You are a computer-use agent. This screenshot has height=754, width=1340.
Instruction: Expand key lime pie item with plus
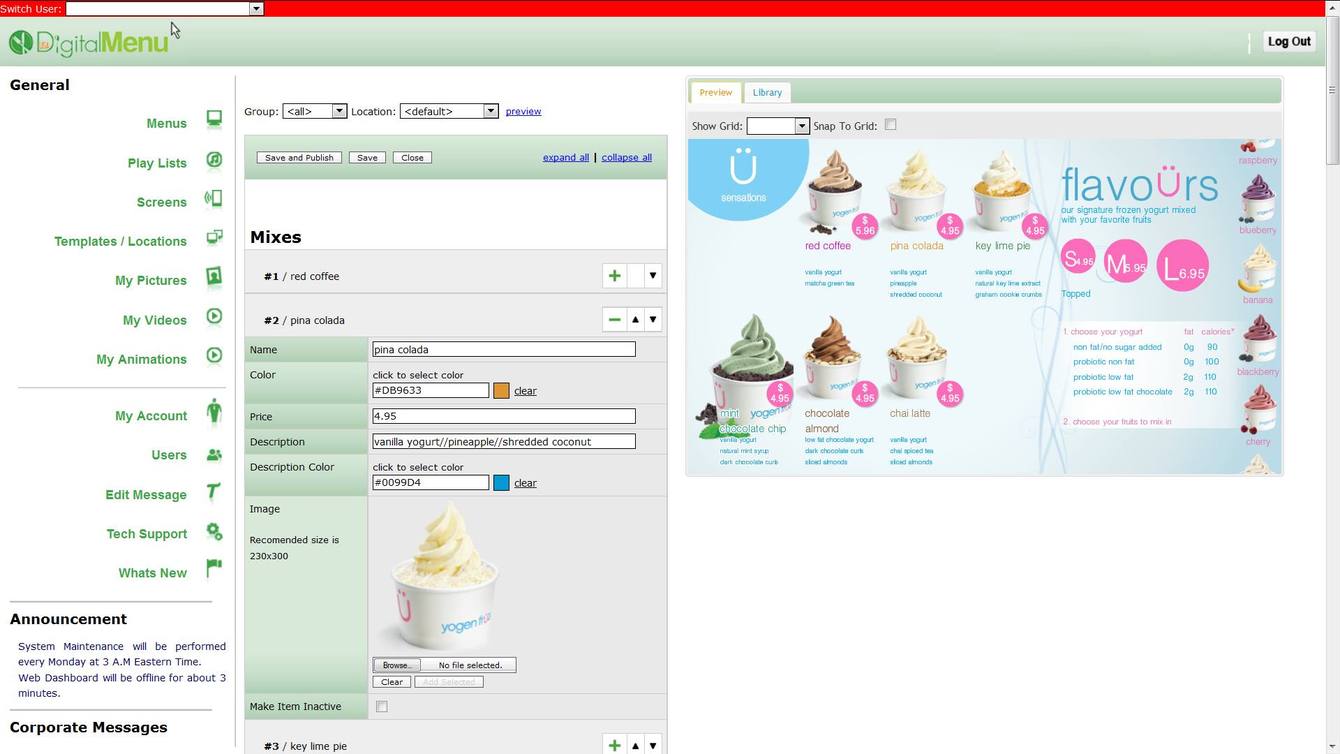615,746
